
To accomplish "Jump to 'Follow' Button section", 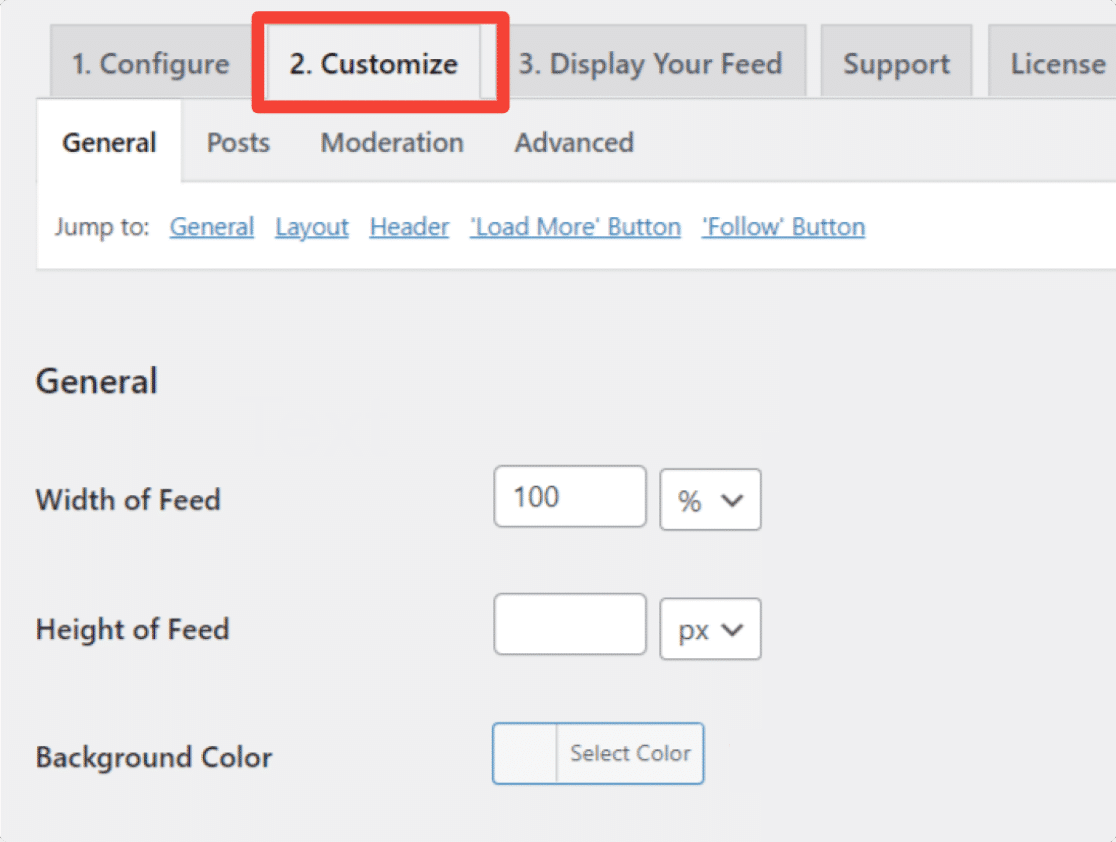I will 783,227.
